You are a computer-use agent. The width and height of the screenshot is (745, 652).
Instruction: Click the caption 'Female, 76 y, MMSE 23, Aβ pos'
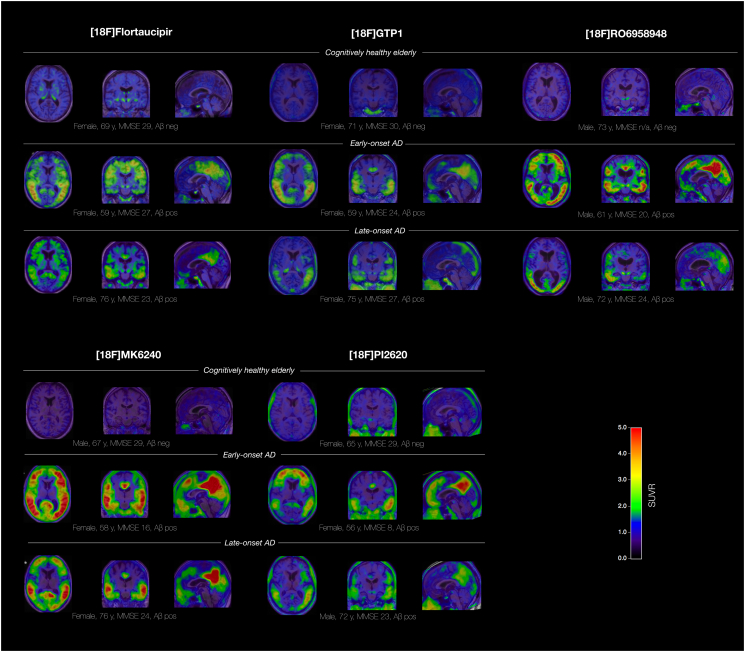(x=125, y=299)
